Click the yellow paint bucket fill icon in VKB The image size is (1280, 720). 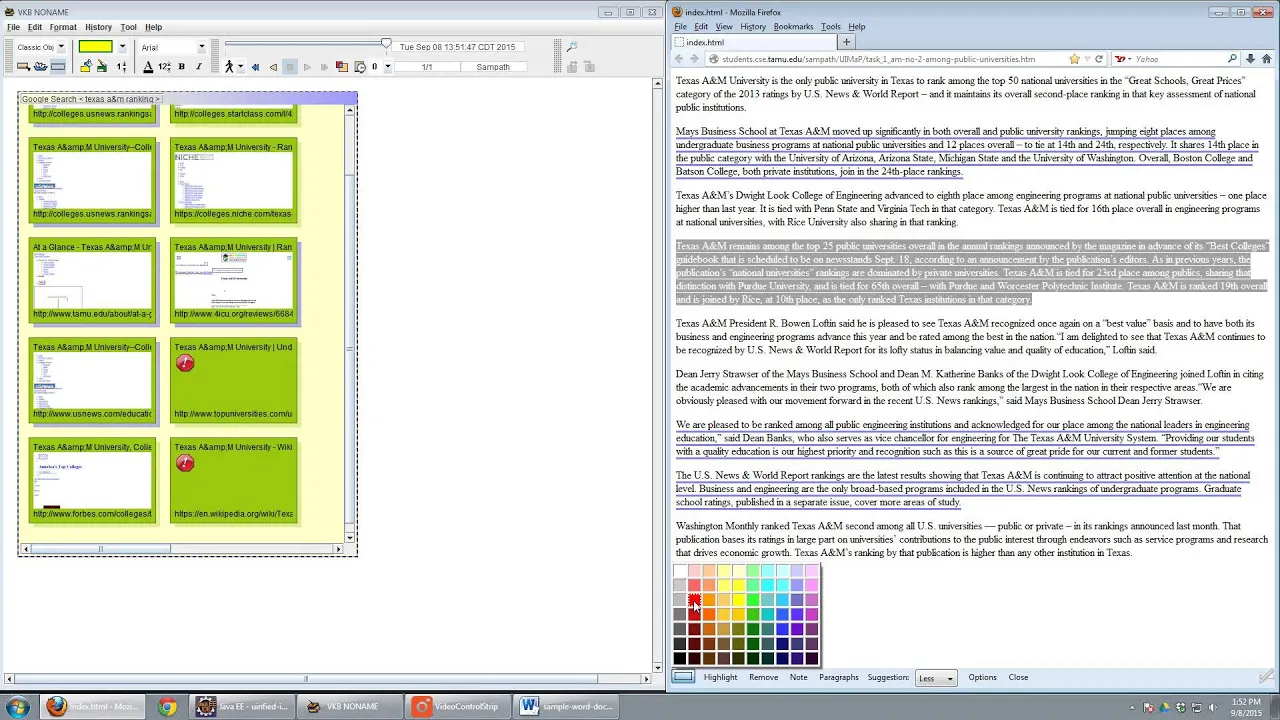86,66
